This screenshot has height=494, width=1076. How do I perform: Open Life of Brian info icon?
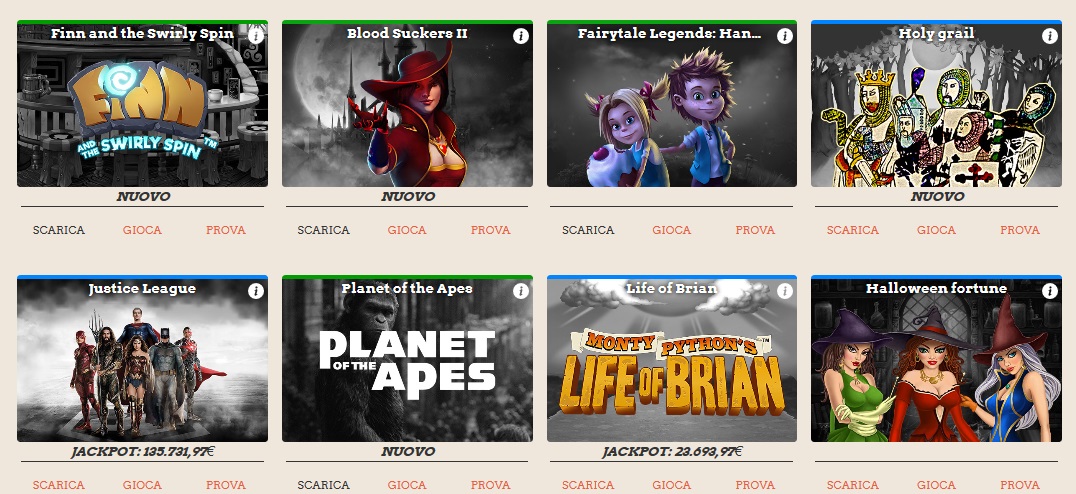pyautogui.click(x=785, y=291)
